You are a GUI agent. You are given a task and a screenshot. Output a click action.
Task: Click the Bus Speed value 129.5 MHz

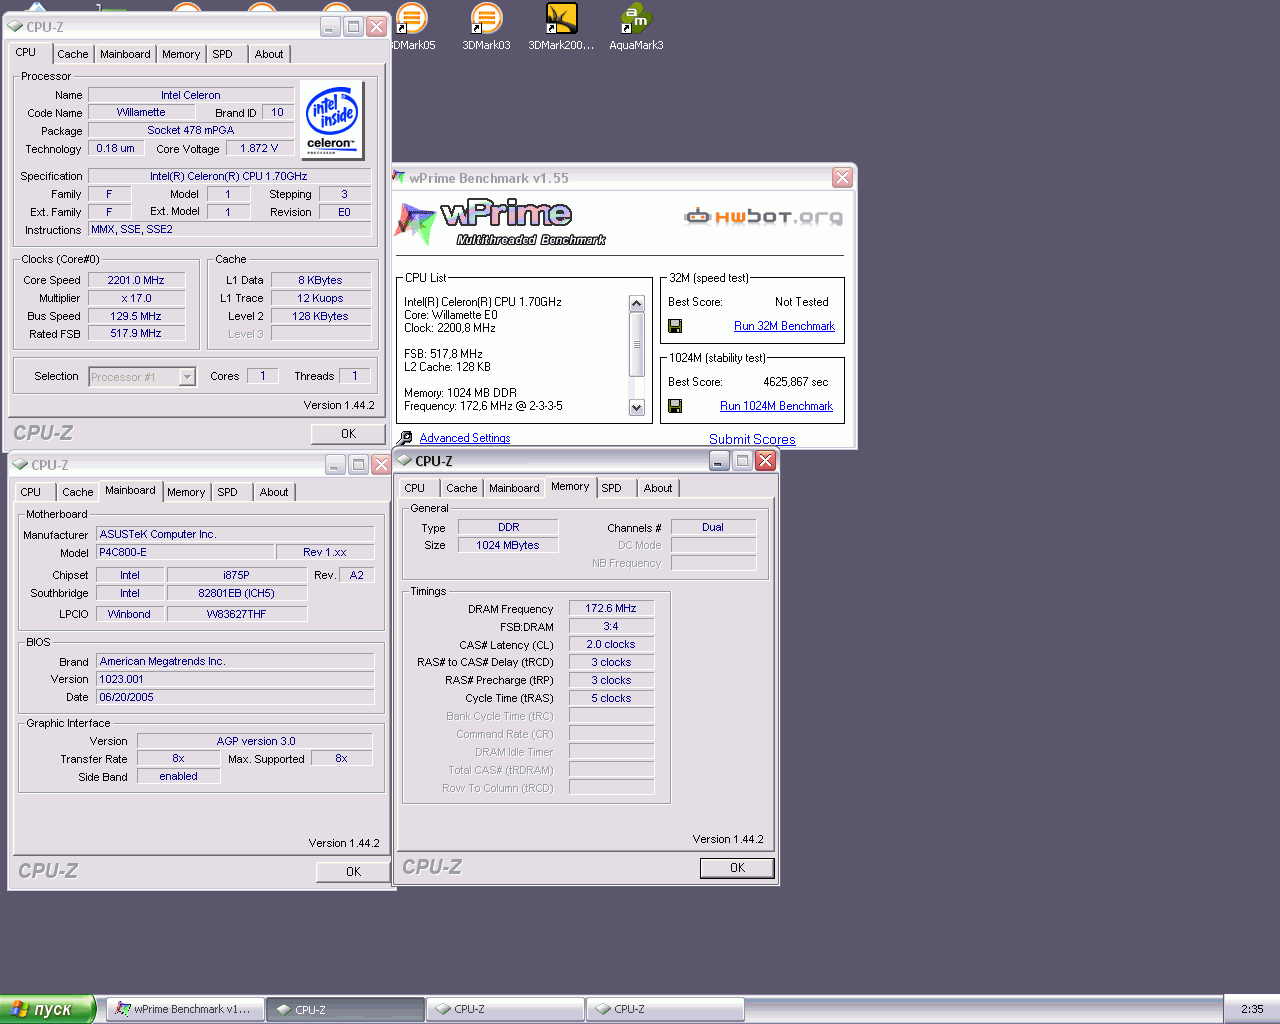click(136, 316)
